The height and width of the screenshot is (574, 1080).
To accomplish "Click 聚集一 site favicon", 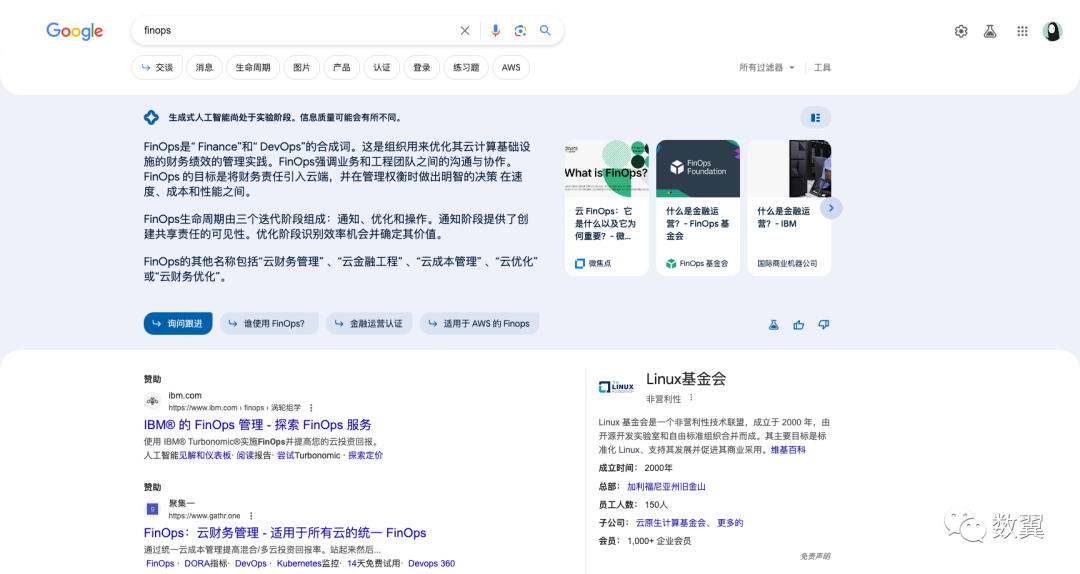I will click(x=152, y=509).
